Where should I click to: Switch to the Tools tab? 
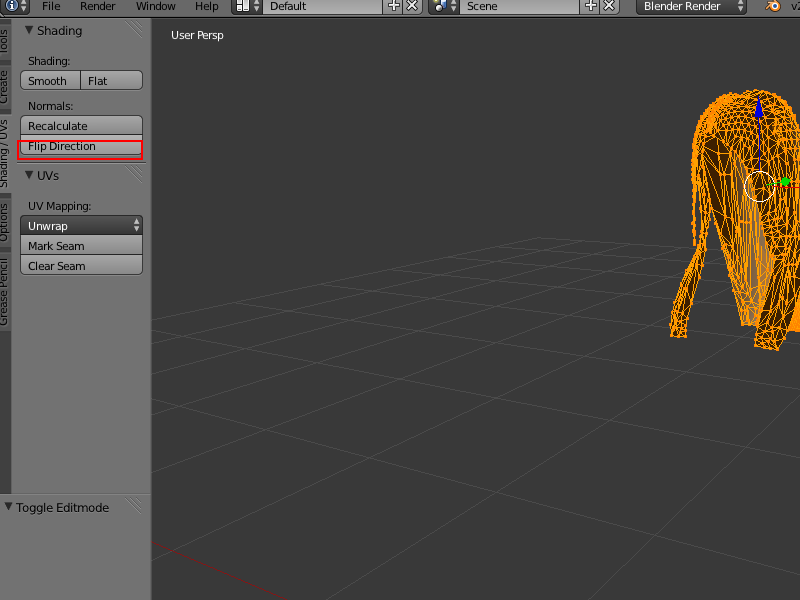[5, 41]
